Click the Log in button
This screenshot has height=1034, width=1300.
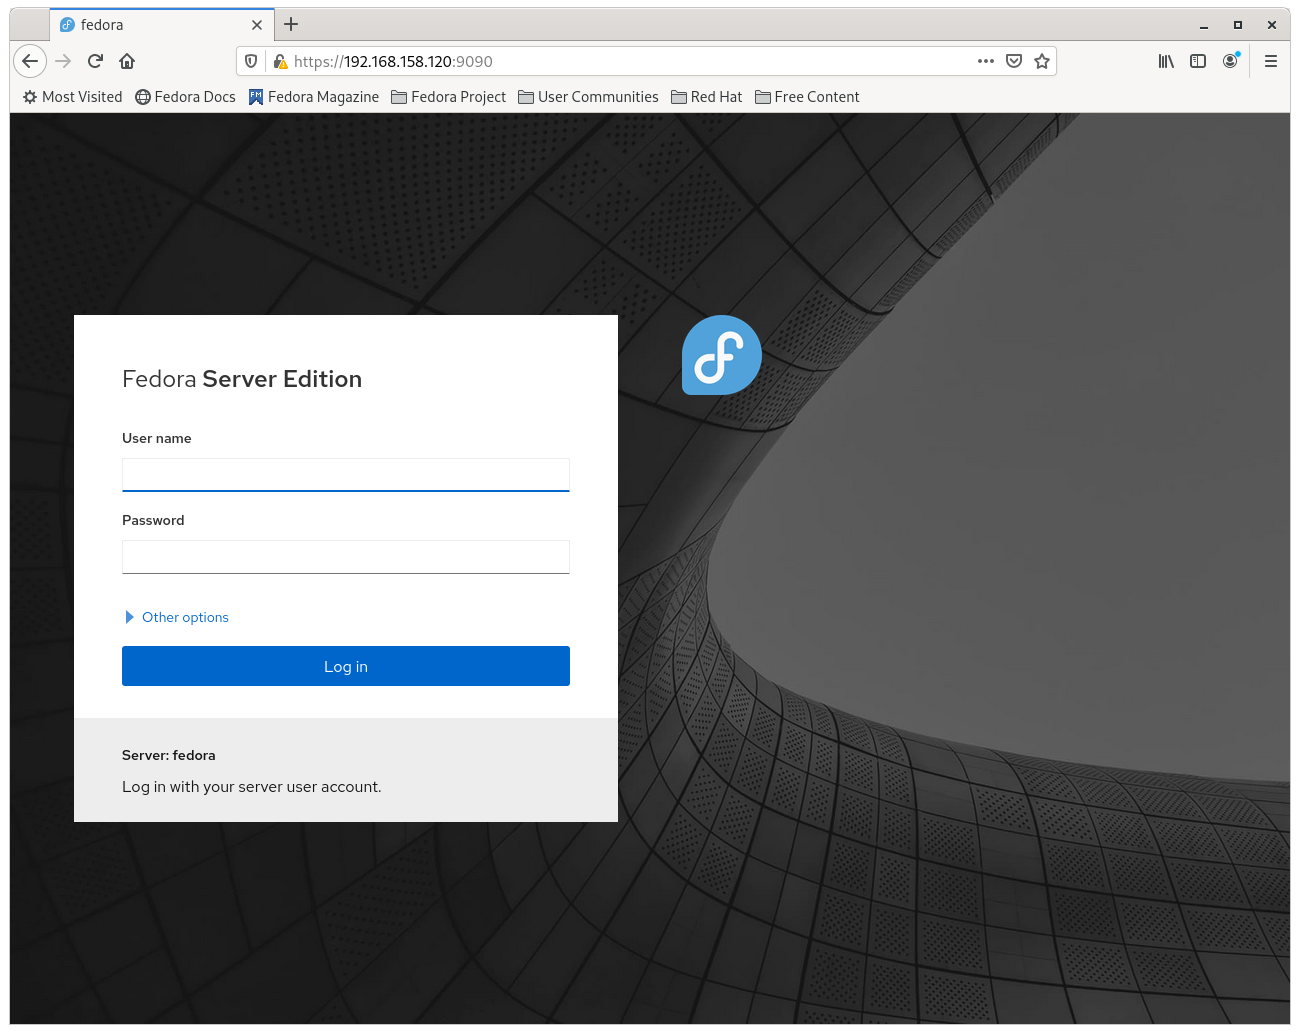click(346, 666)
